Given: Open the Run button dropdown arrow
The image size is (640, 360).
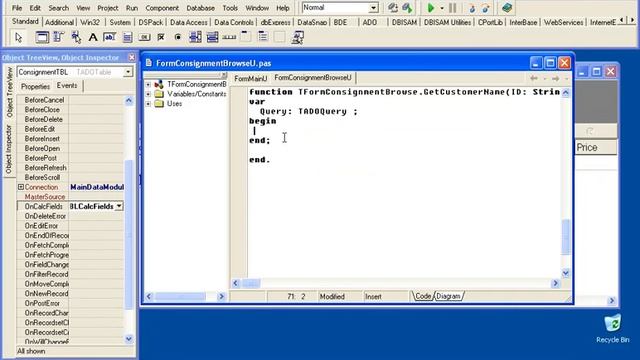Looking at the screenshot, I should pos(442,8).
